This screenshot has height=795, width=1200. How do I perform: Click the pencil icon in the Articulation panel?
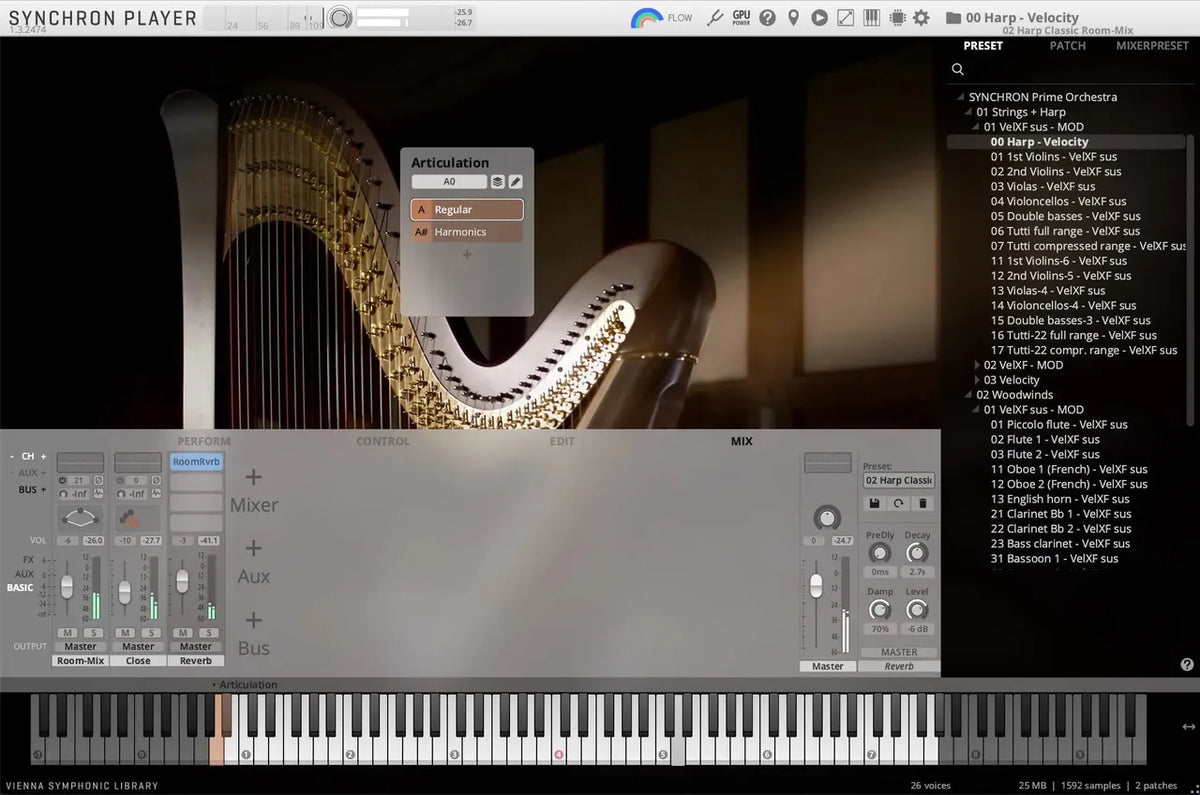tap(515, 181)
